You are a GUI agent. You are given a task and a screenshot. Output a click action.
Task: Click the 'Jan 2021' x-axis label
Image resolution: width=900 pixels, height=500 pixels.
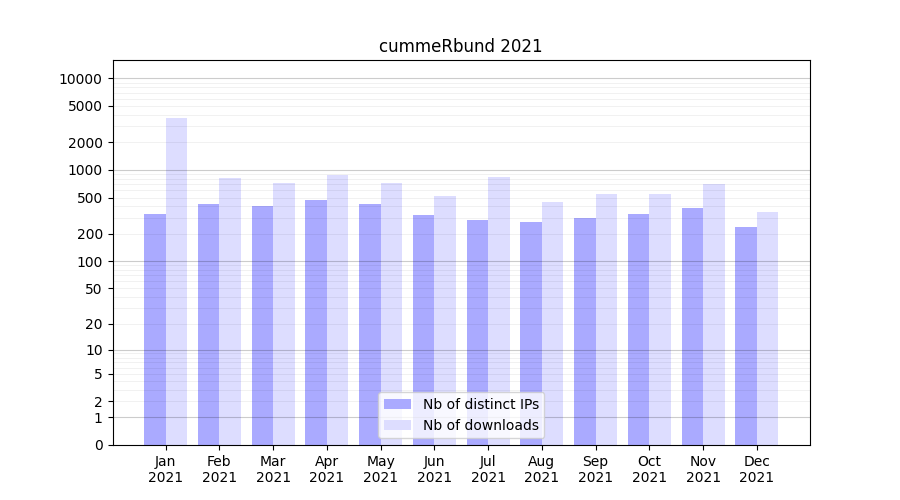(x=166, y=469)
